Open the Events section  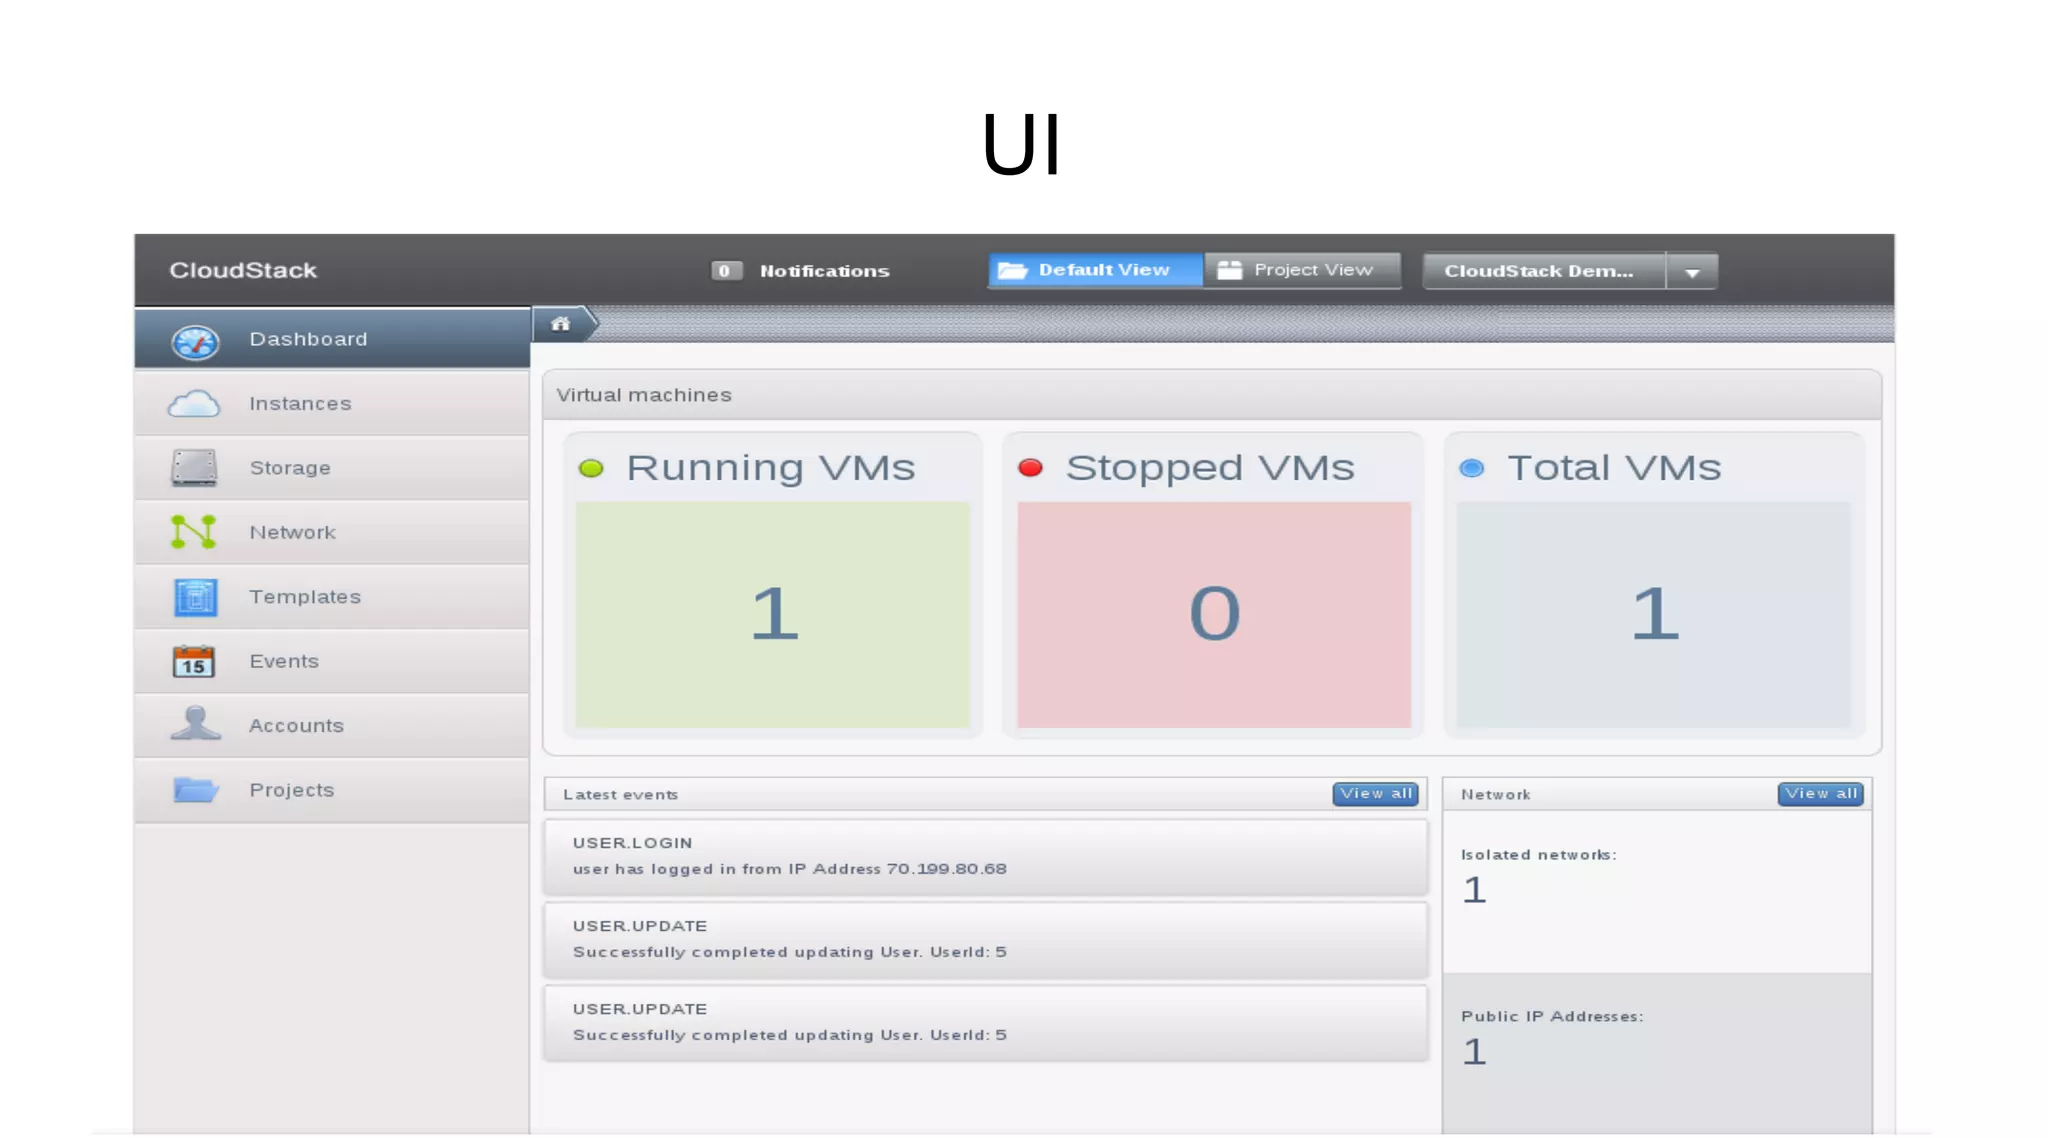click(332, 661)
